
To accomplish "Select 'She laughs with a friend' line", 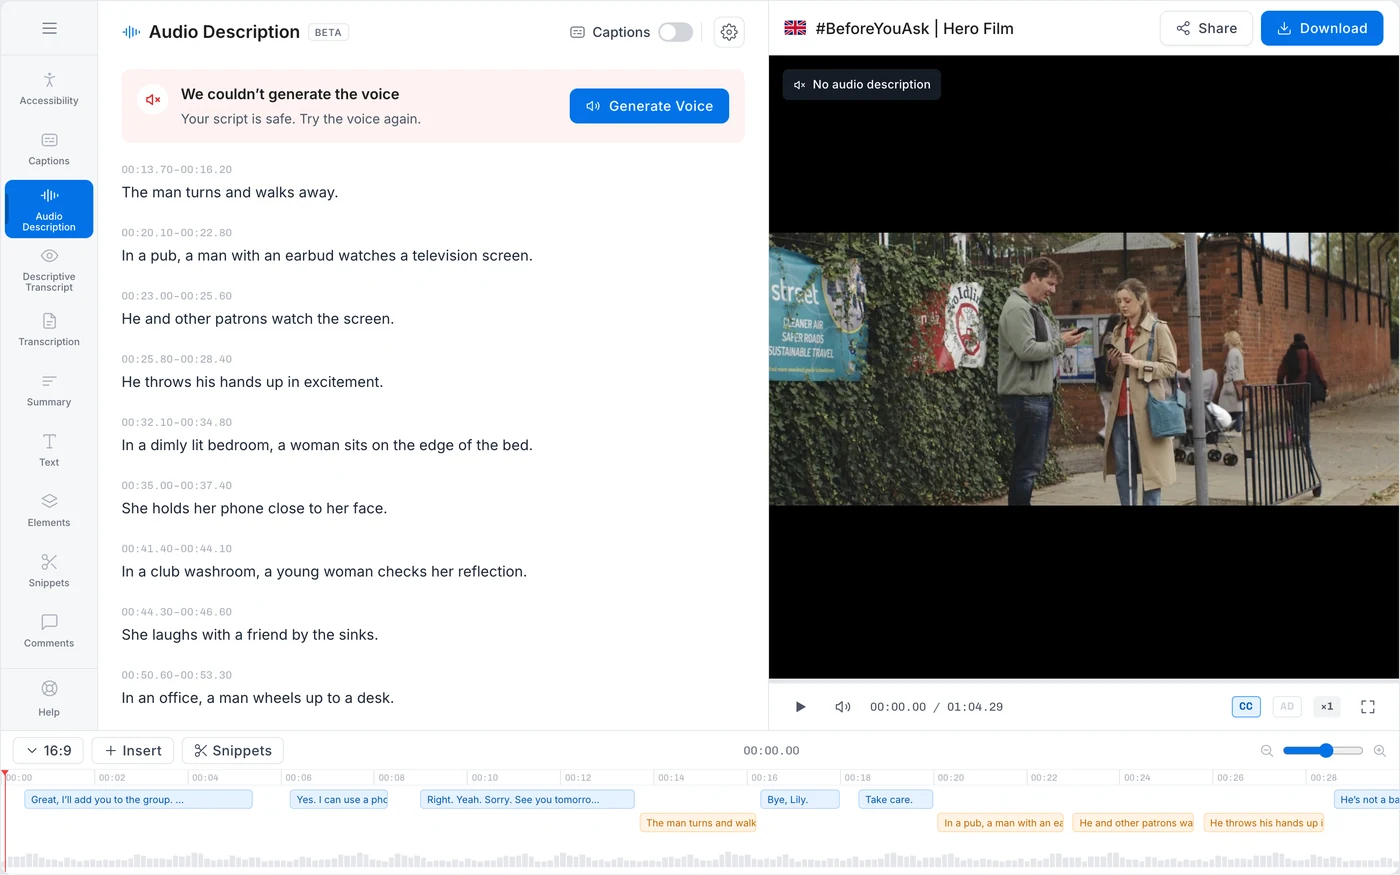I will click(x=250, y=635).
